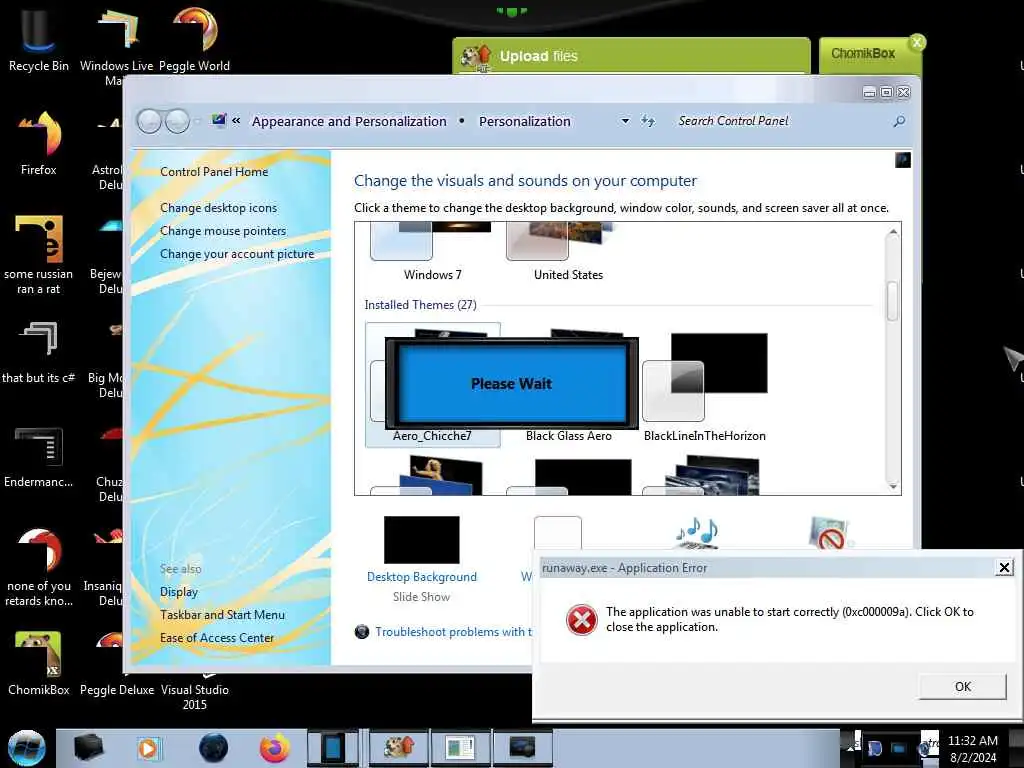Click the search magnifier icon in Control Panel
Viewport: 1024px width, 768px height.
[x=899, y=121]
